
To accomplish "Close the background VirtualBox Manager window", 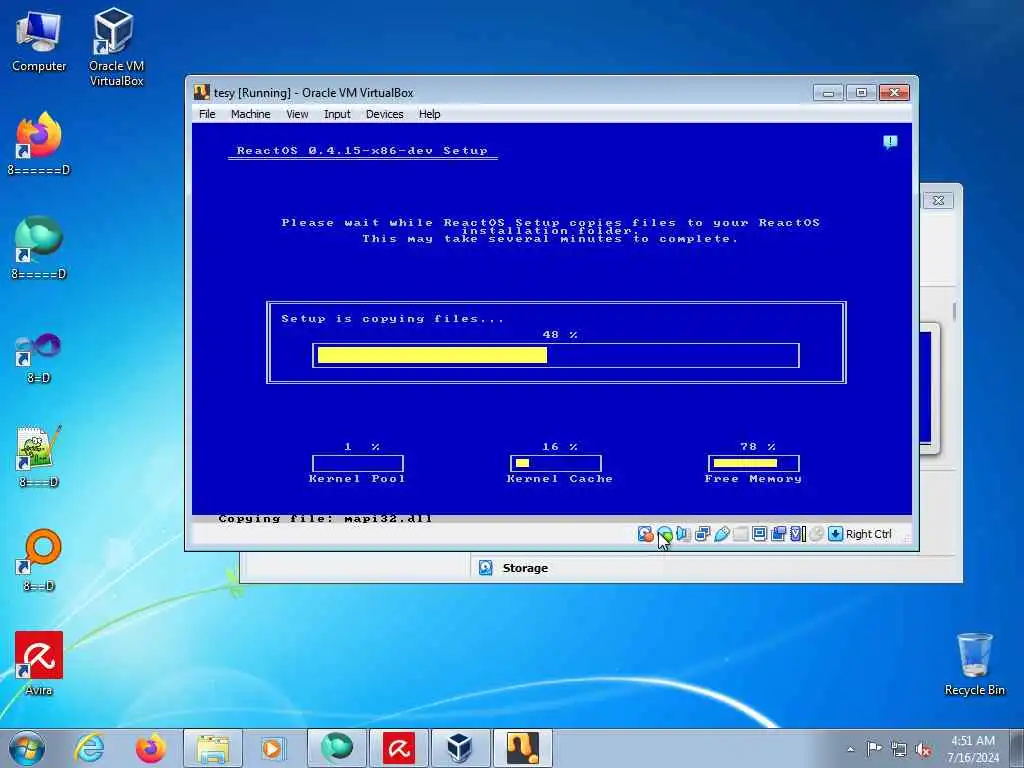I will click(x=938, y=200).
